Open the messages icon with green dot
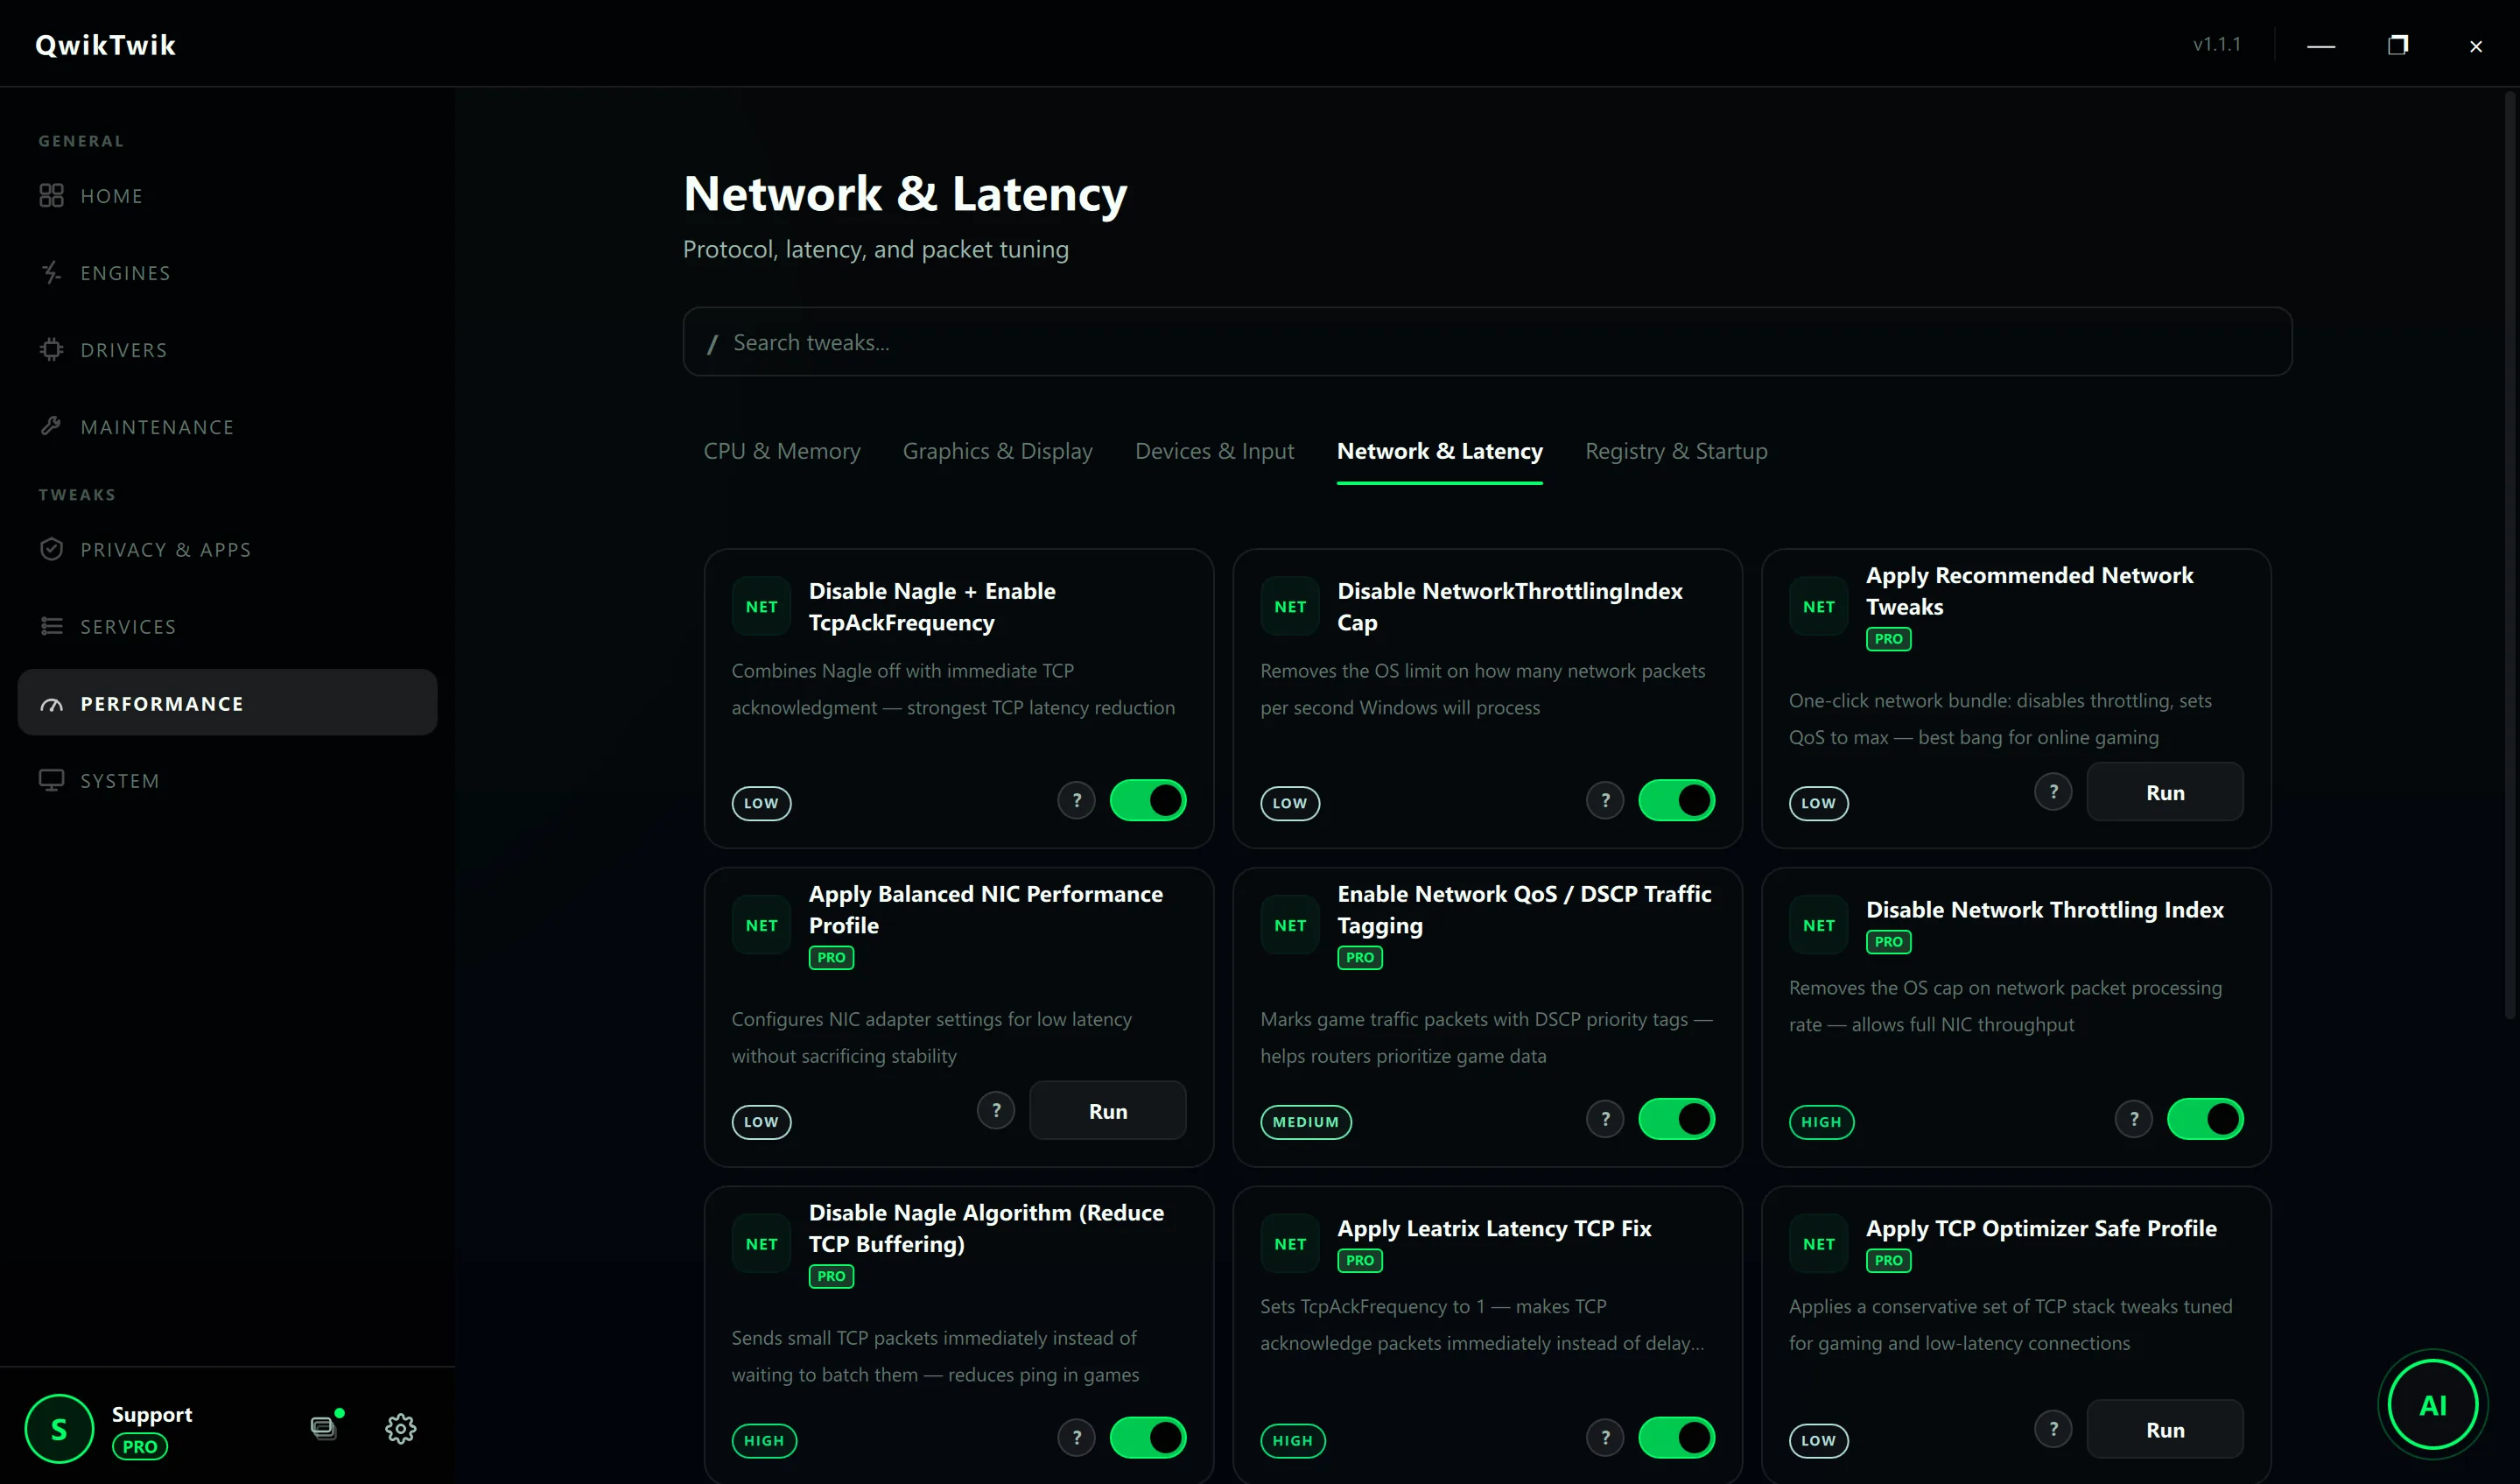This screenshot has height=1484, width=2520. [x=325, y=1428]
